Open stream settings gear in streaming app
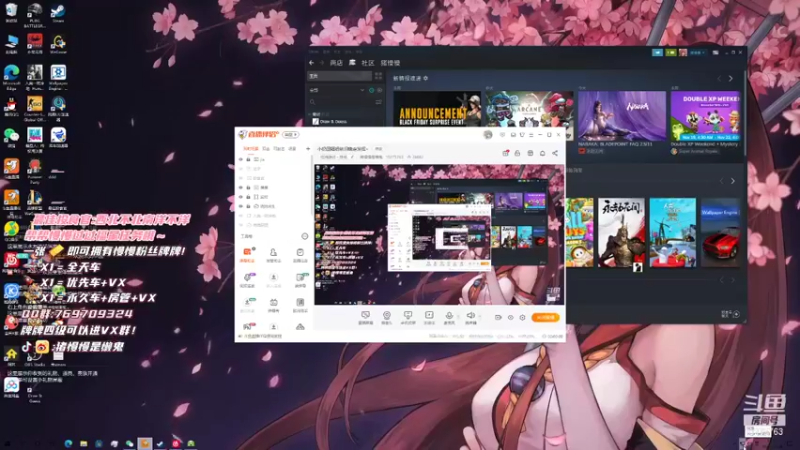 (522, 317)
